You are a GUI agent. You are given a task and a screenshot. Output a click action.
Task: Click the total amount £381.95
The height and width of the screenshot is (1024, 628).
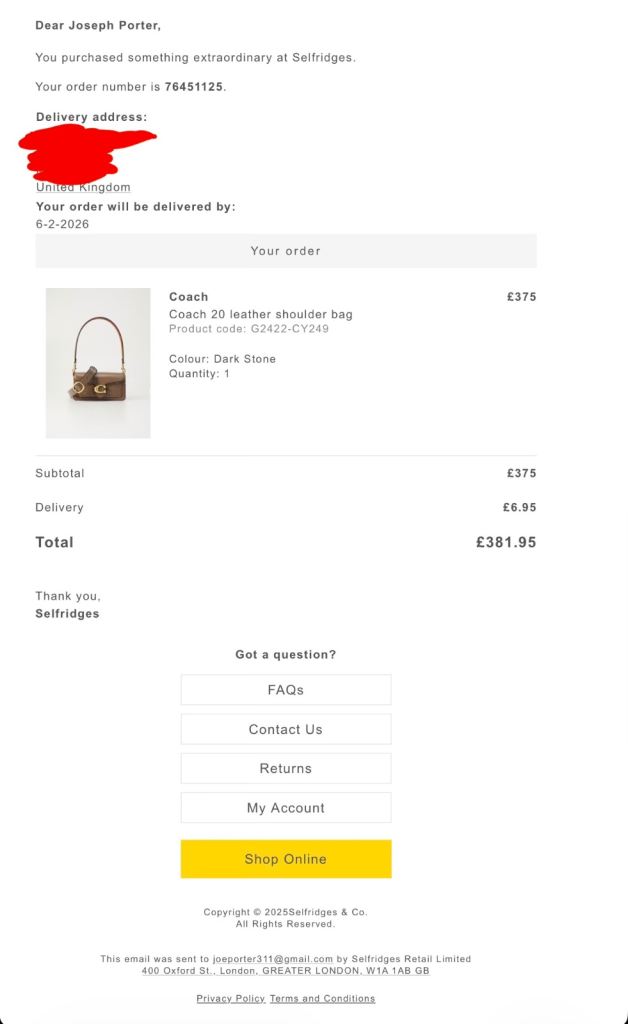coord(506,542)
